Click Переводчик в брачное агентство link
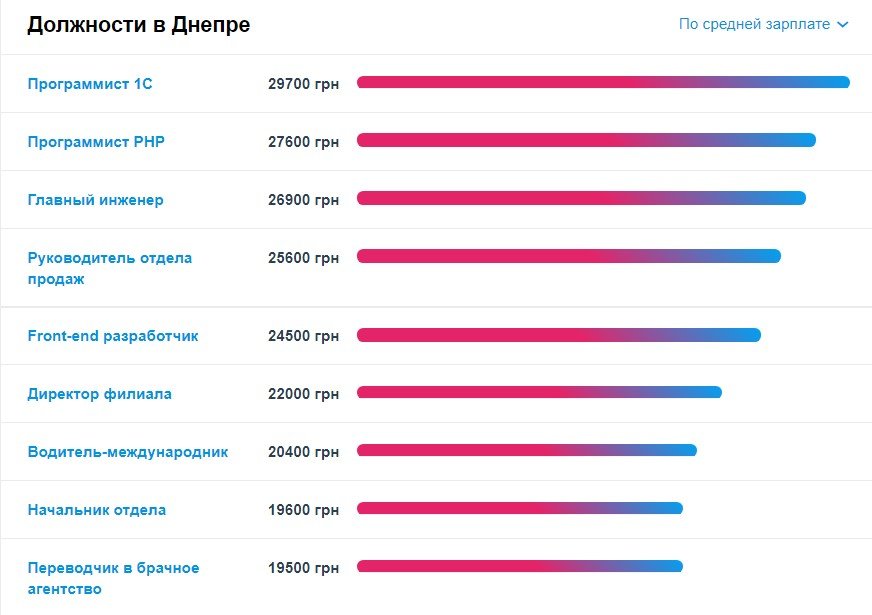Viewport: 872px width, 615px height. coord(113,578)
